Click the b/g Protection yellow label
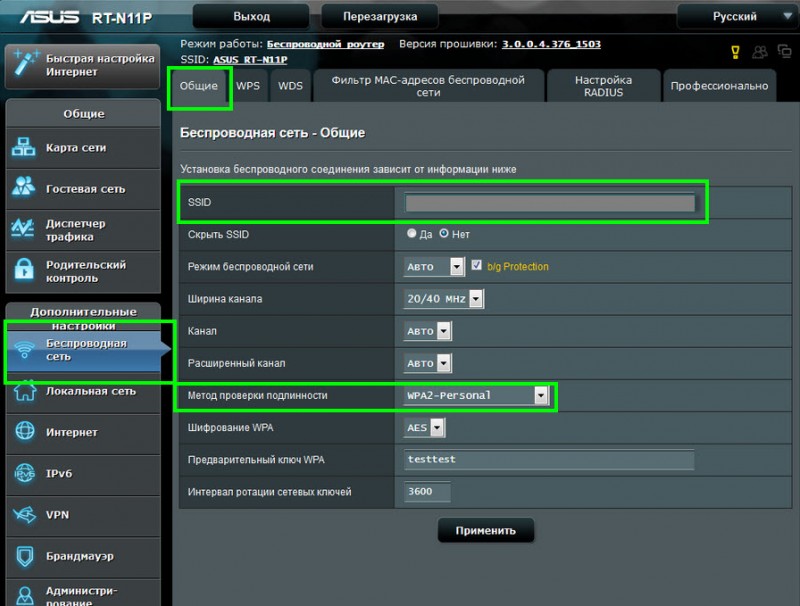Image resolution: width=800 pixels, height=606 pixels. [517, 267]
